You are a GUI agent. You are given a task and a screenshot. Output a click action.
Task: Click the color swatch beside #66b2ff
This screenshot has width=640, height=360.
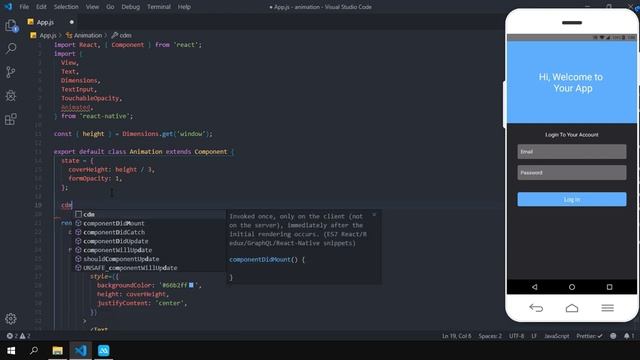(191, 285)
